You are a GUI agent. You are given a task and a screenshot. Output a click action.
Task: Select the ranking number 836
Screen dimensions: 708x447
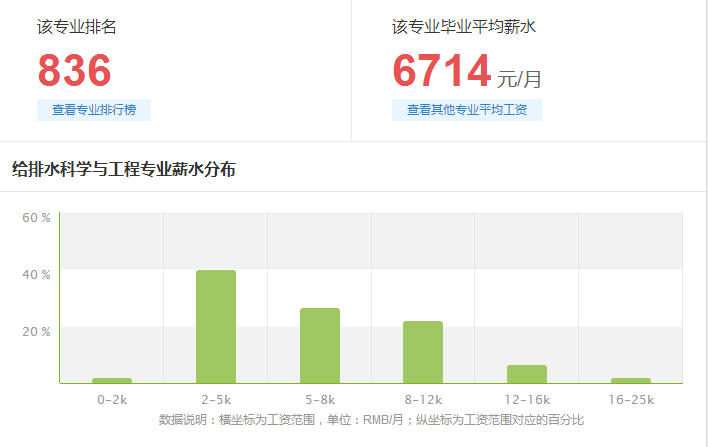tap(75, 70)
